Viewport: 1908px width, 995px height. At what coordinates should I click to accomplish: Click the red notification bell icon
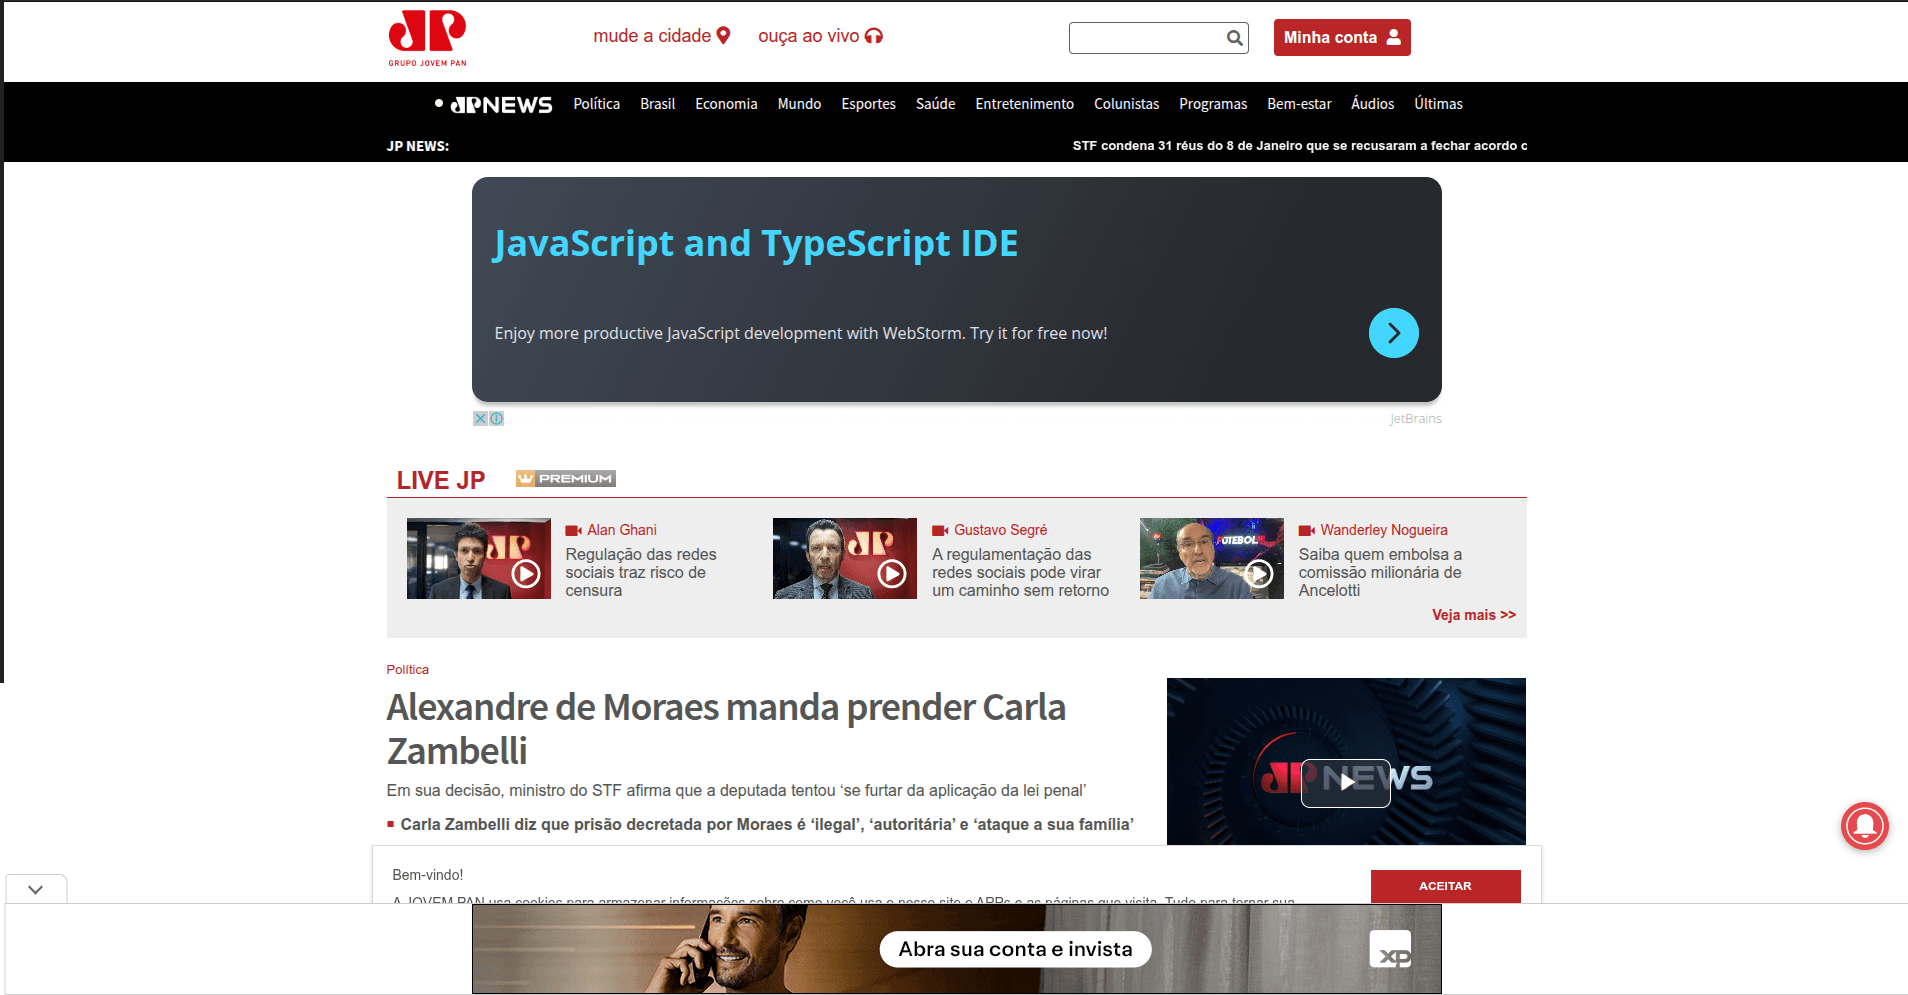point(1864,826)
